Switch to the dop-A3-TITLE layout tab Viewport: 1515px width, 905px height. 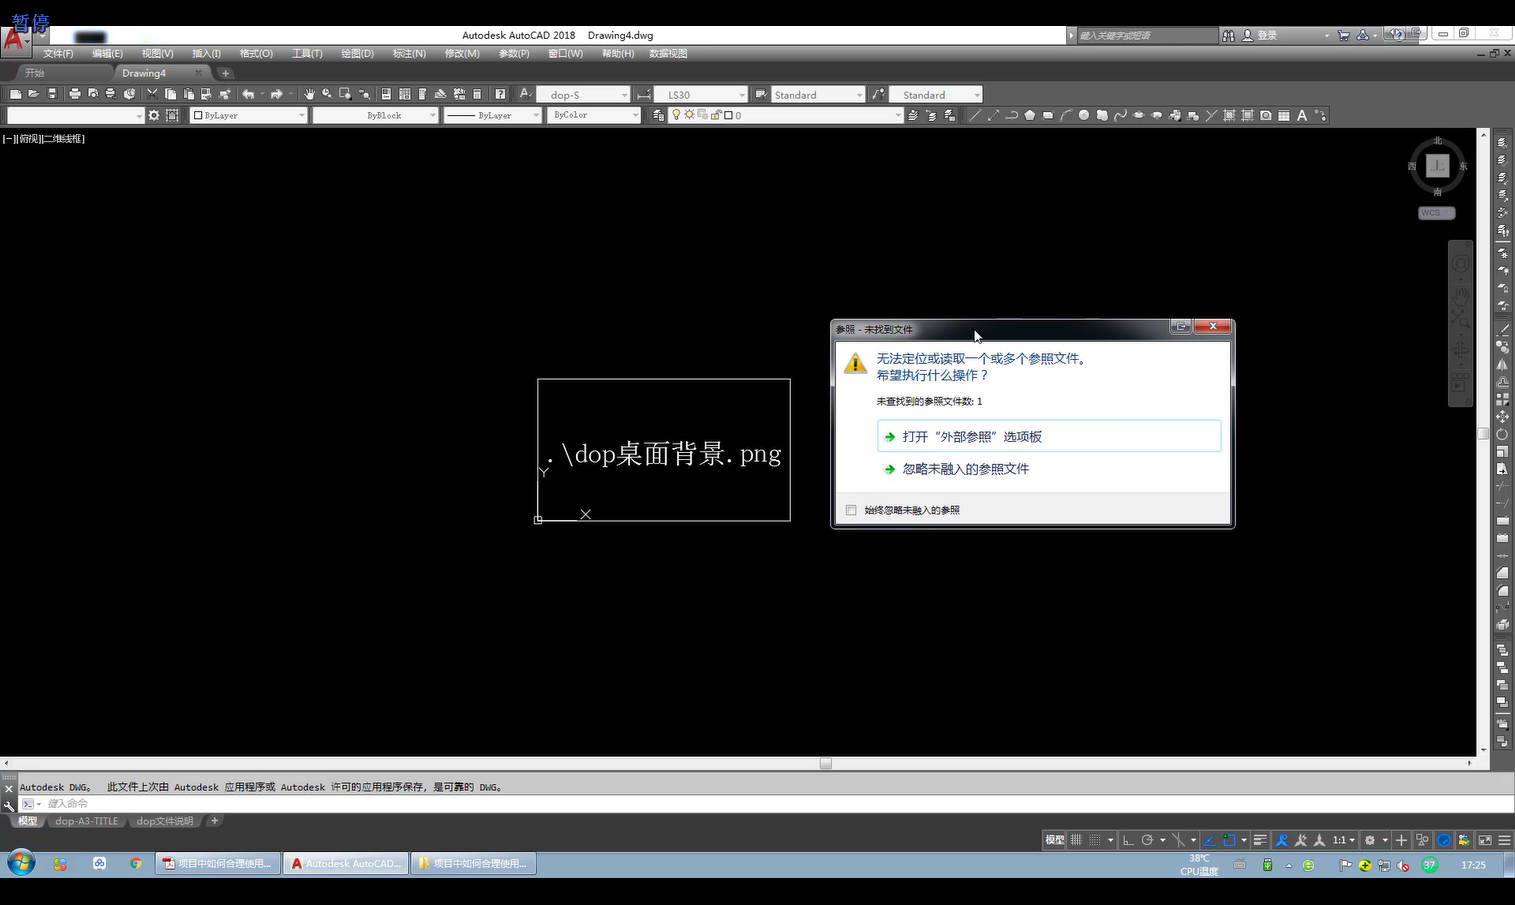pos(86,821)
